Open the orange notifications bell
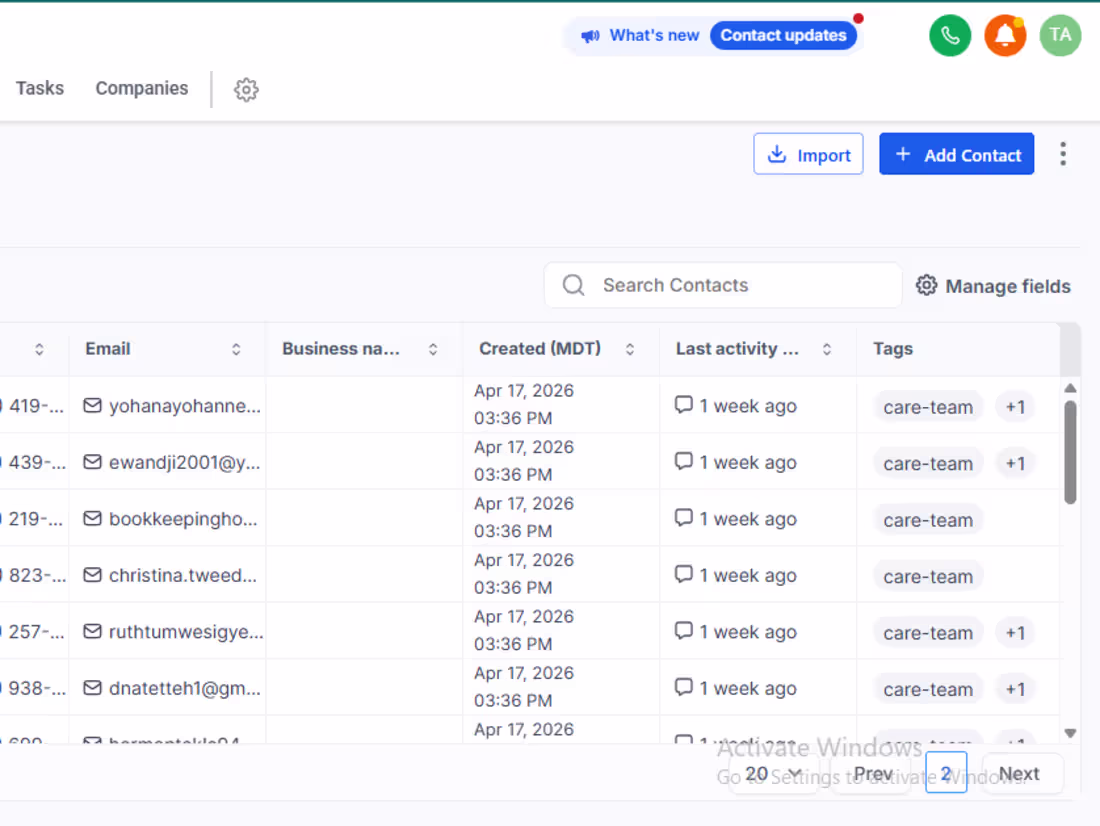 click(x=1005, y=35)
